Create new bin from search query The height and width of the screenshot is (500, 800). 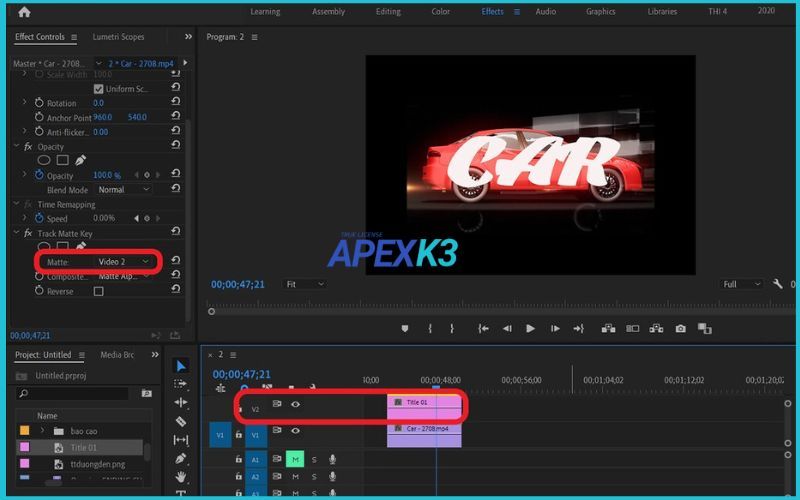(146, 393)
